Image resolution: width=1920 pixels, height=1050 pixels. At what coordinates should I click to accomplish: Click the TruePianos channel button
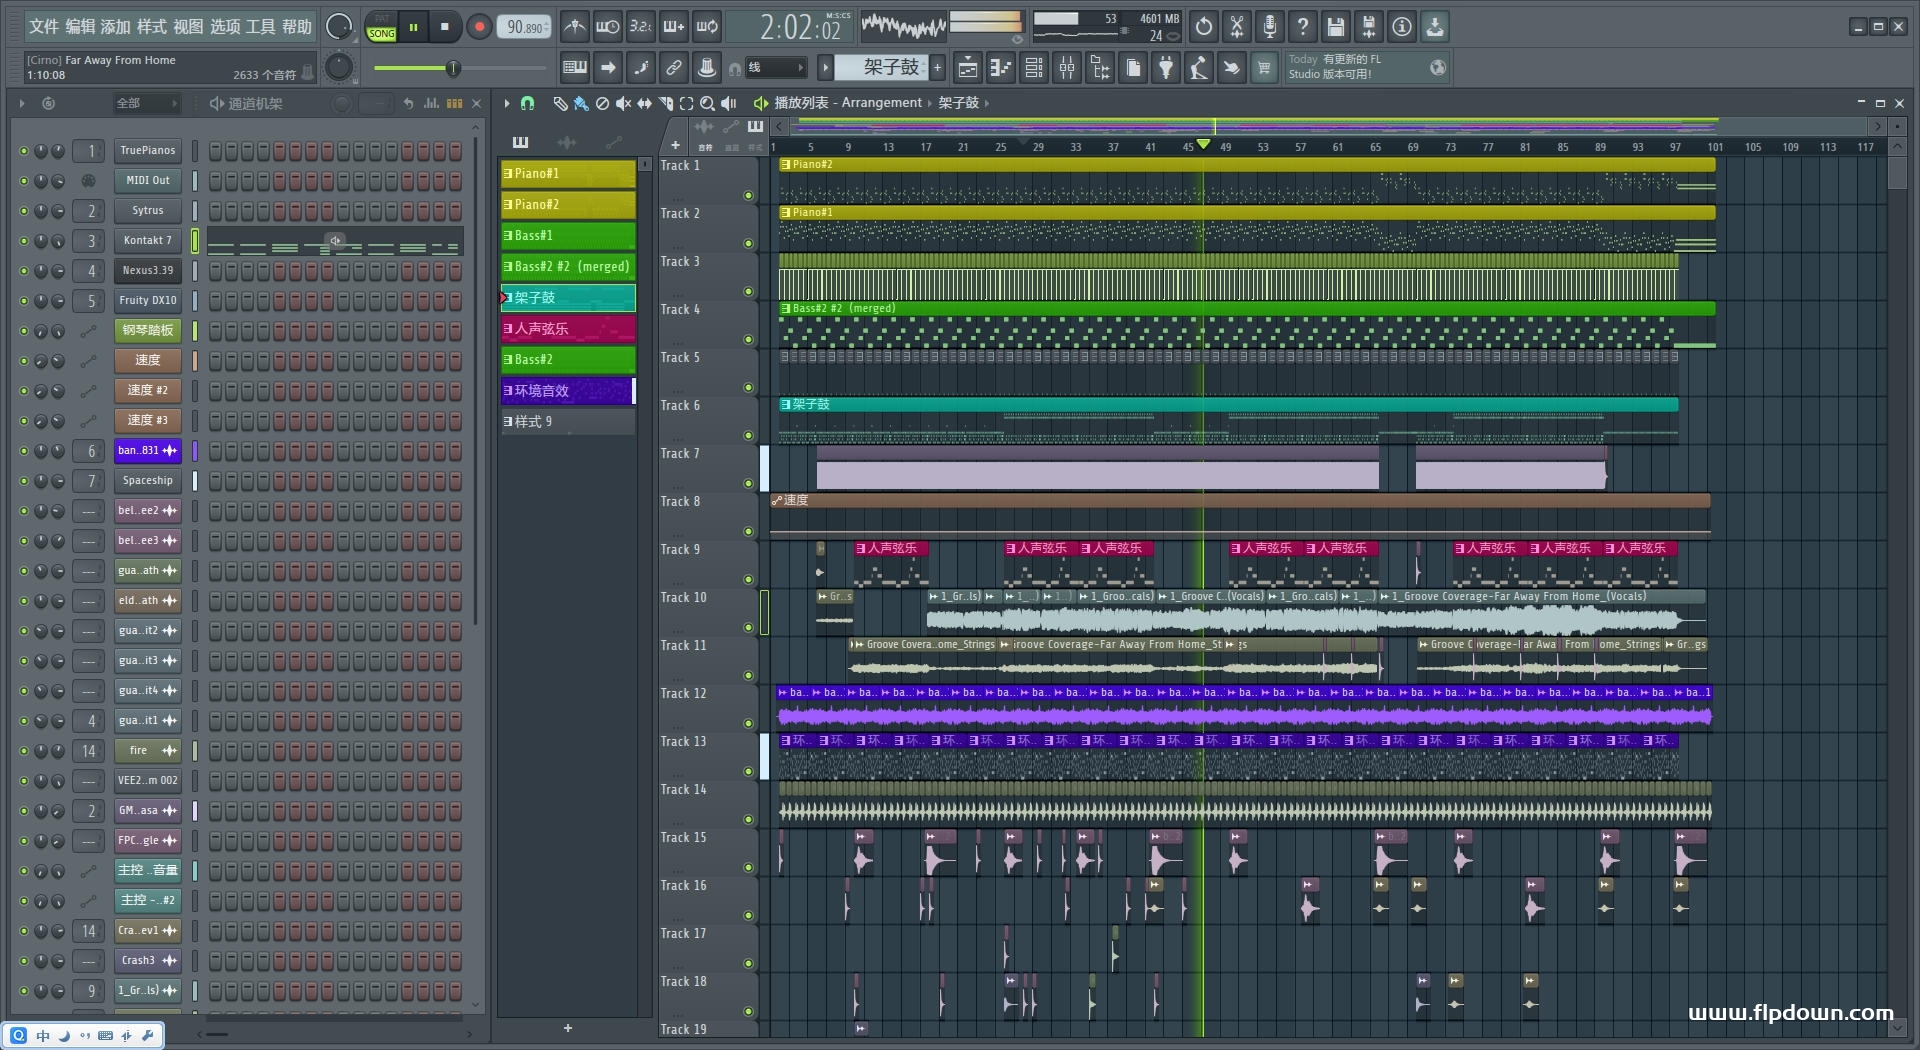click(x=147, y=151)
